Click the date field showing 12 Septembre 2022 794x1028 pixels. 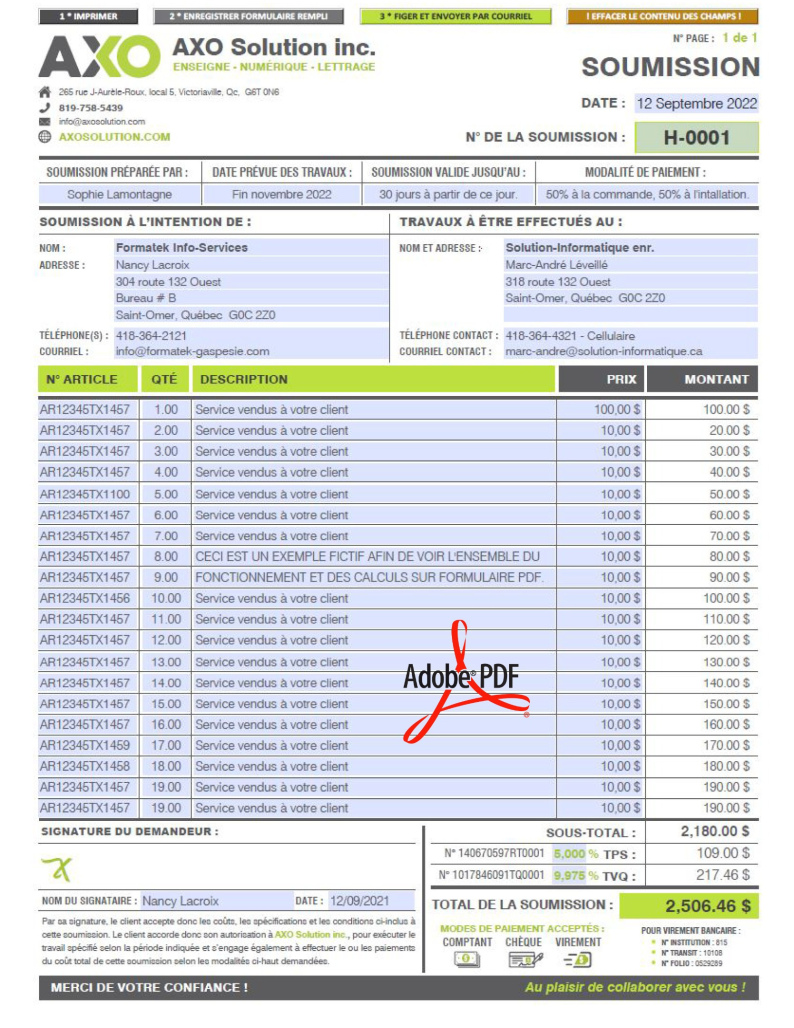(x=696, y=103)
